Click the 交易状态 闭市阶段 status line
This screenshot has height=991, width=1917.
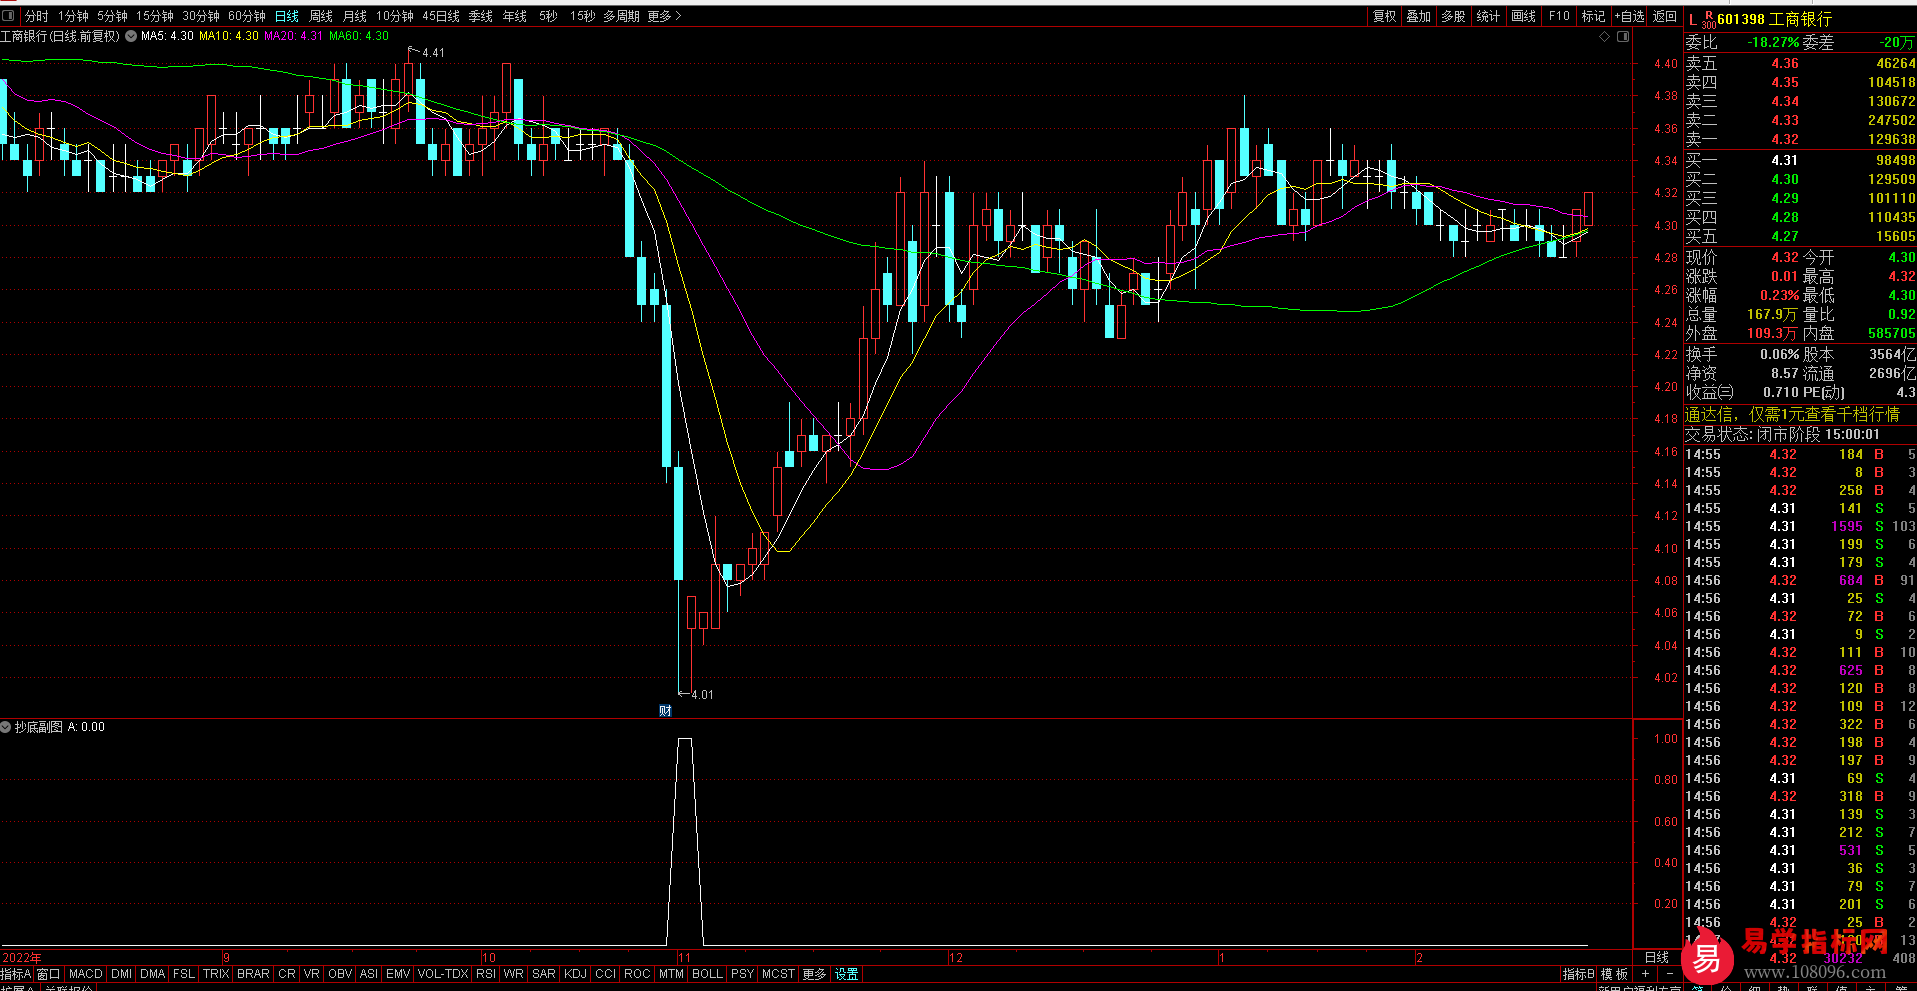(x=1782, y=434)
